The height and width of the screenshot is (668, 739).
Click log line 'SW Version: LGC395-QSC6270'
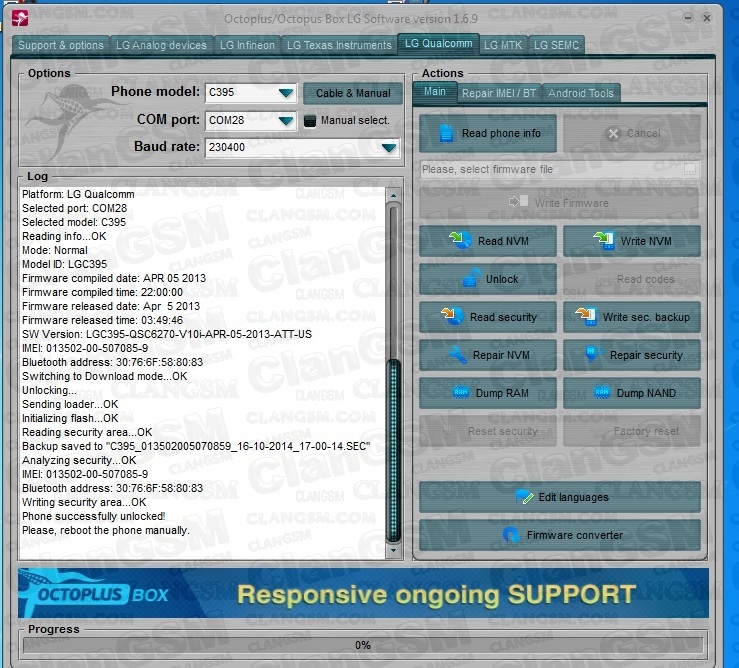click(167, 334)
